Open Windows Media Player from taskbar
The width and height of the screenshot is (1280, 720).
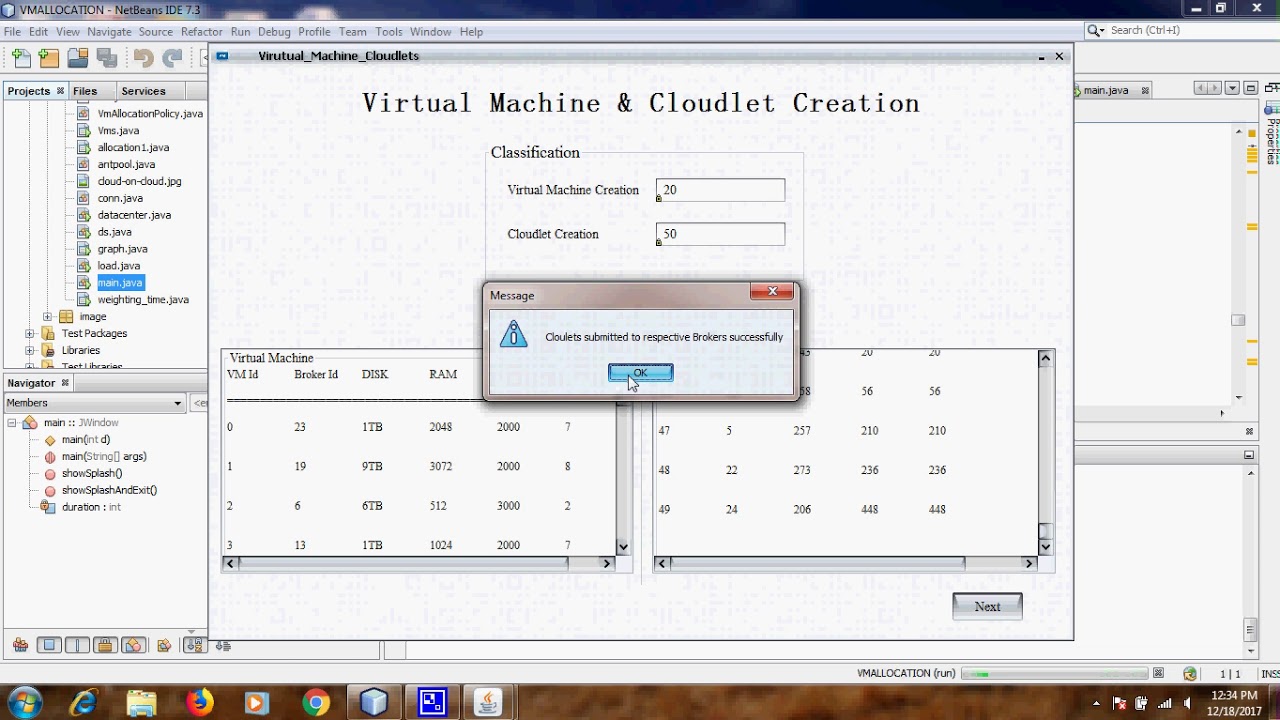[x=257, y=703]
